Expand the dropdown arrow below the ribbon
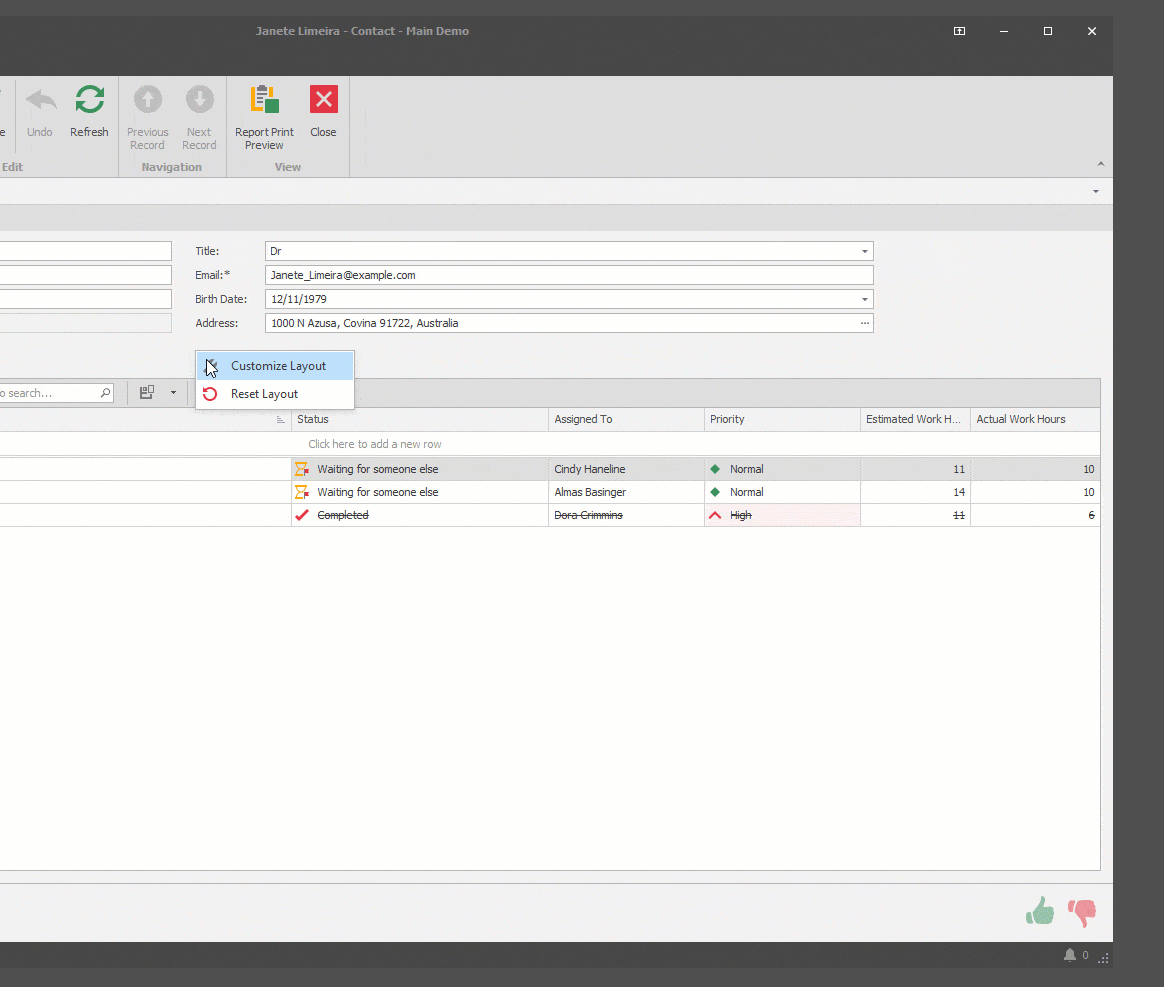1164x987 pixels. (x=1096, y=191)
